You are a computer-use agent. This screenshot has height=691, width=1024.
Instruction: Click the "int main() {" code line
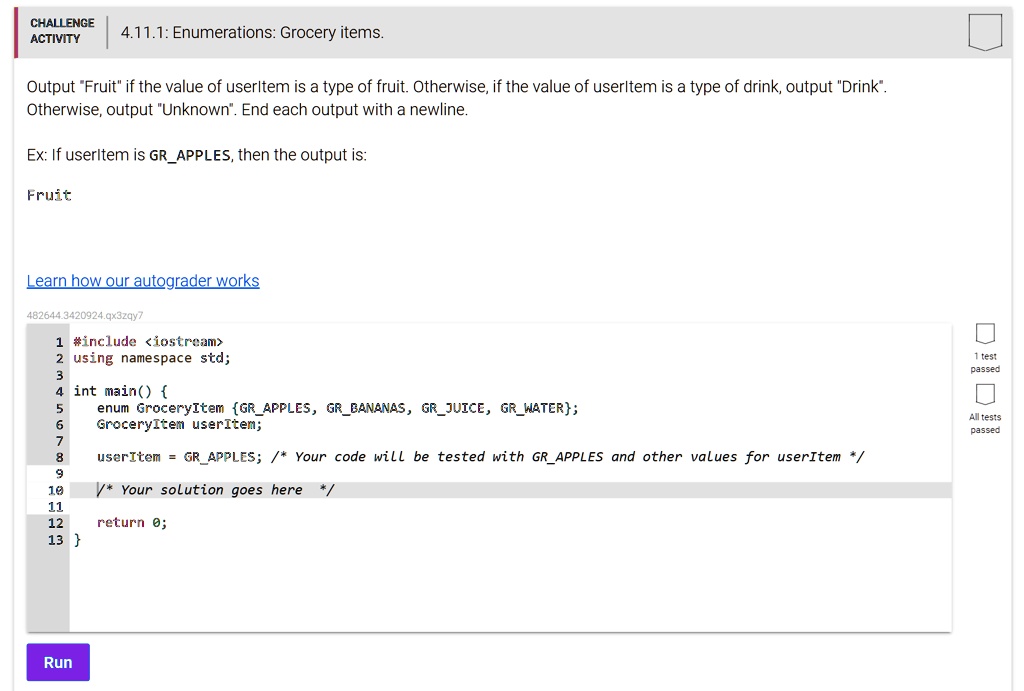(x=121, y=391)
